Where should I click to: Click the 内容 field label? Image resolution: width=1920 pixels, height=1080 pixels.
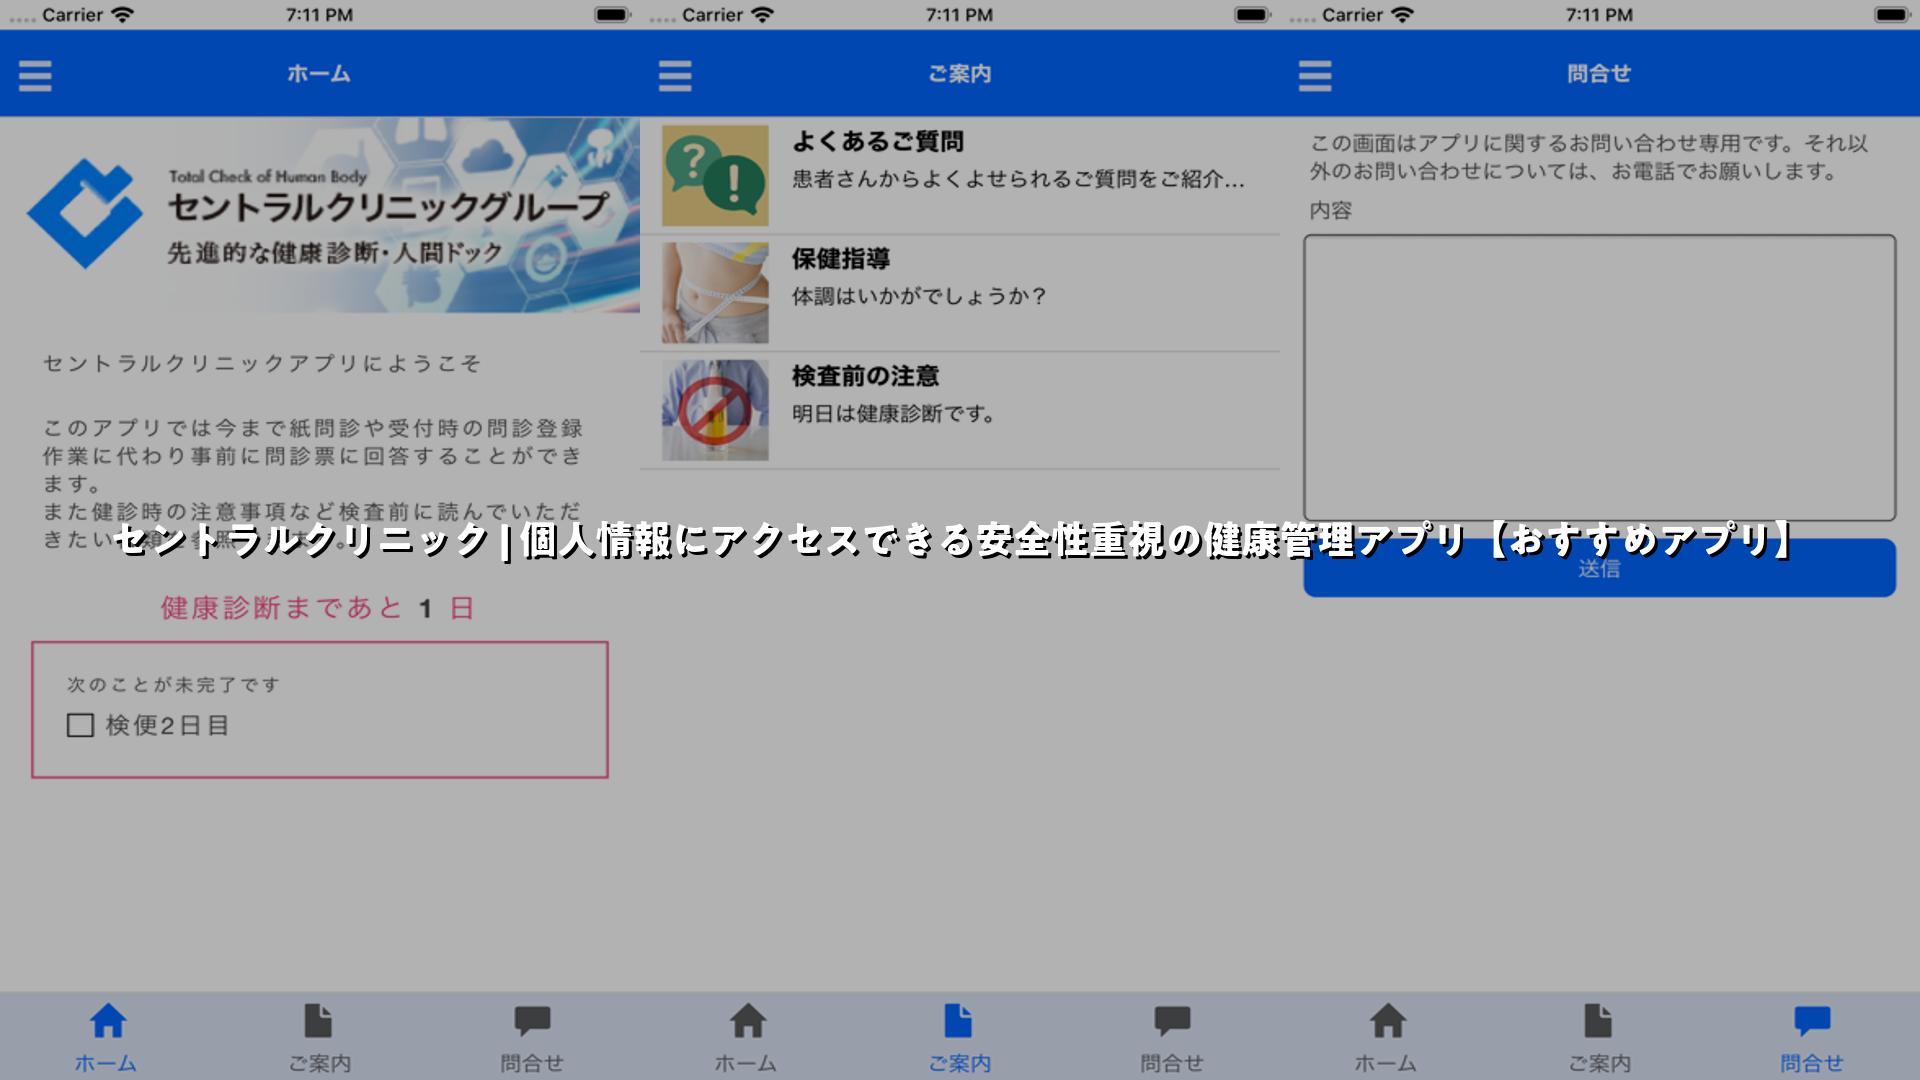pyautogui.click(x=1331, y=210)
